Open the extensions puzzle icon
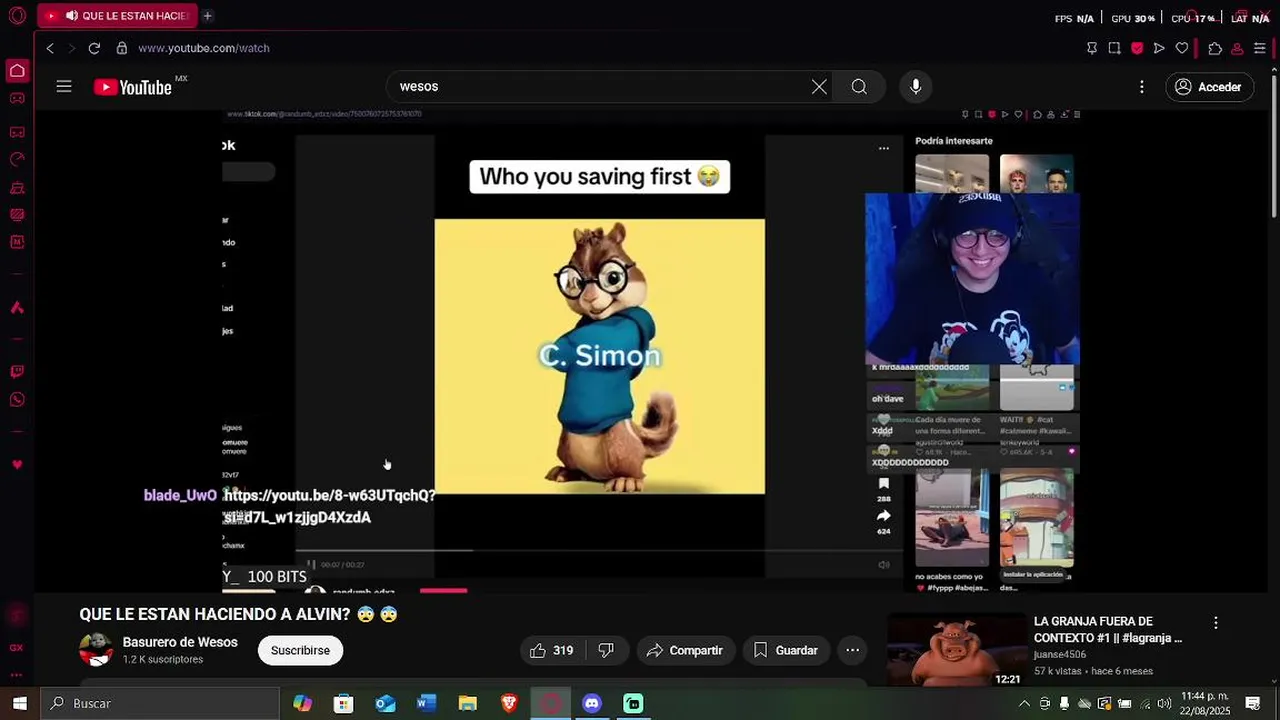 tap(1215, 48)
